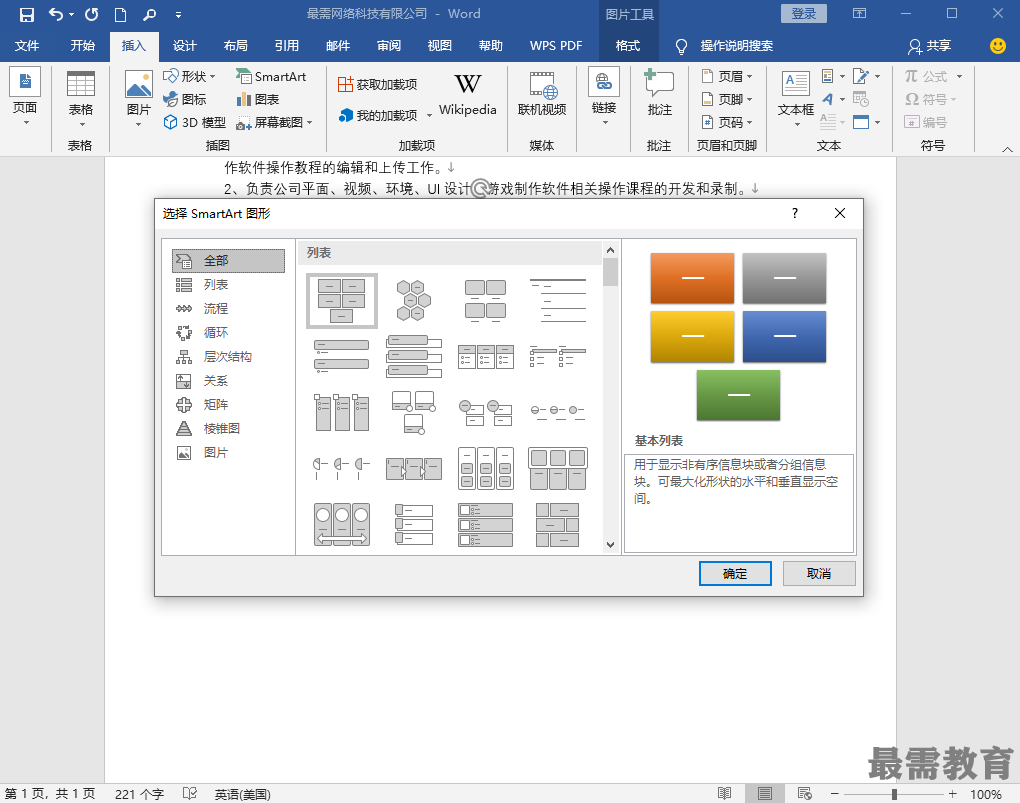Insert an icon via 图标

point(185,99)
